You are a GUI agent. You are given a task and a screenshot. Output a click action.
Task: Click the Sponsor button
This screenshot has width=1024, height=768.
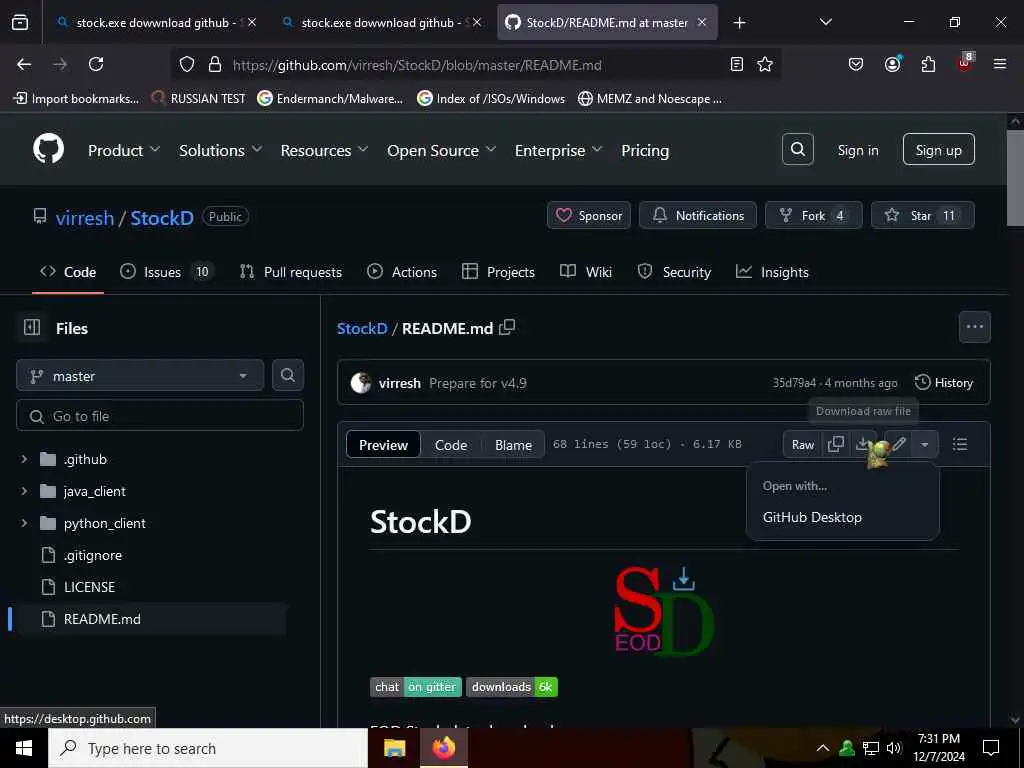coord(588,215)
